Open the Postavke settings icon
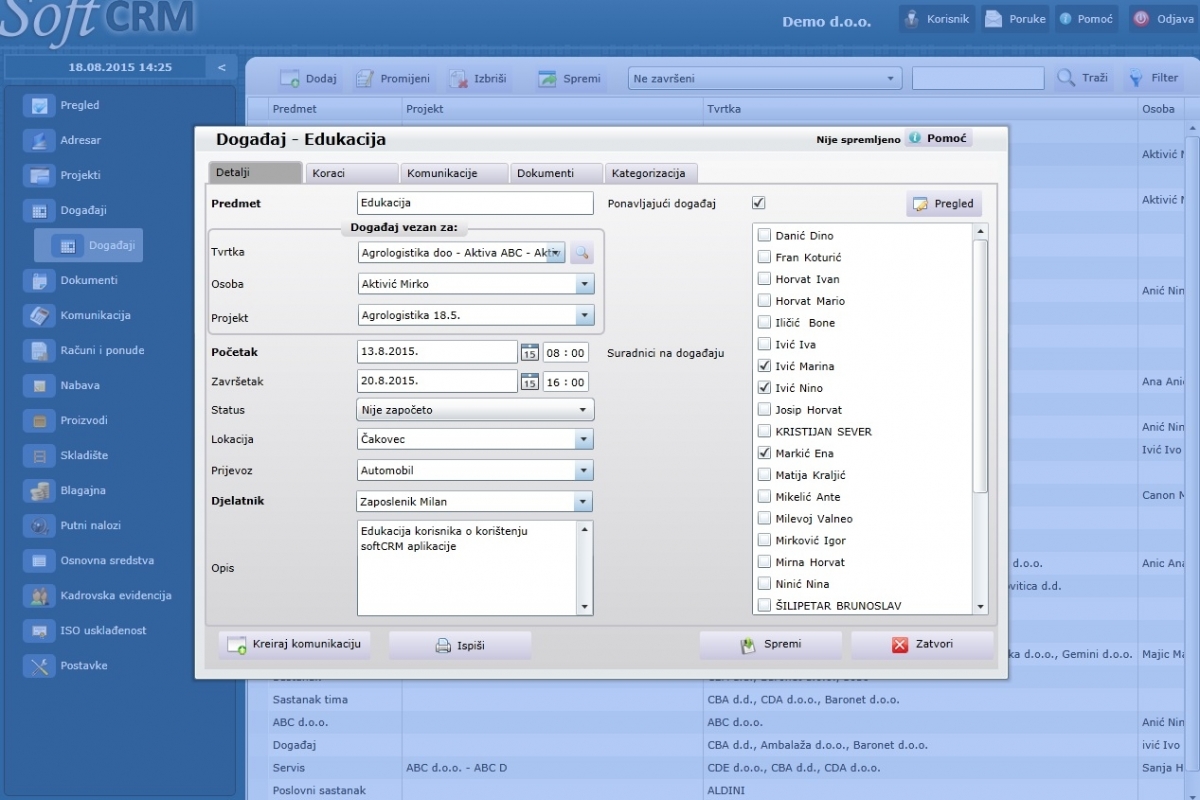Image resolution: width=1200 pixels, height=800 pixels. pyautogui.click(x=39, y=666)
